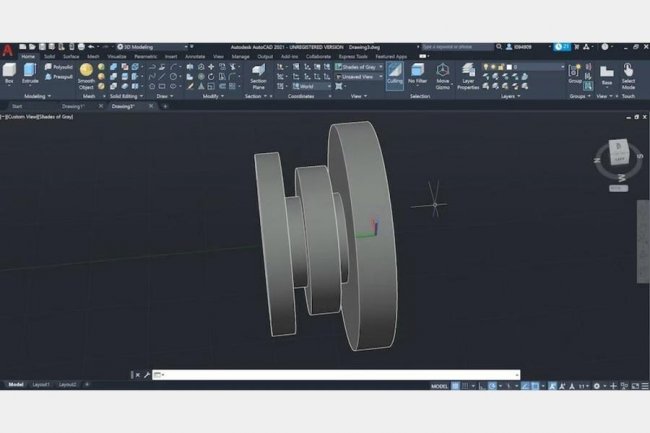The image size is (650, 433).
Task: Open the Shades of Gray visual style dropdown
Action: click(359, 67)
